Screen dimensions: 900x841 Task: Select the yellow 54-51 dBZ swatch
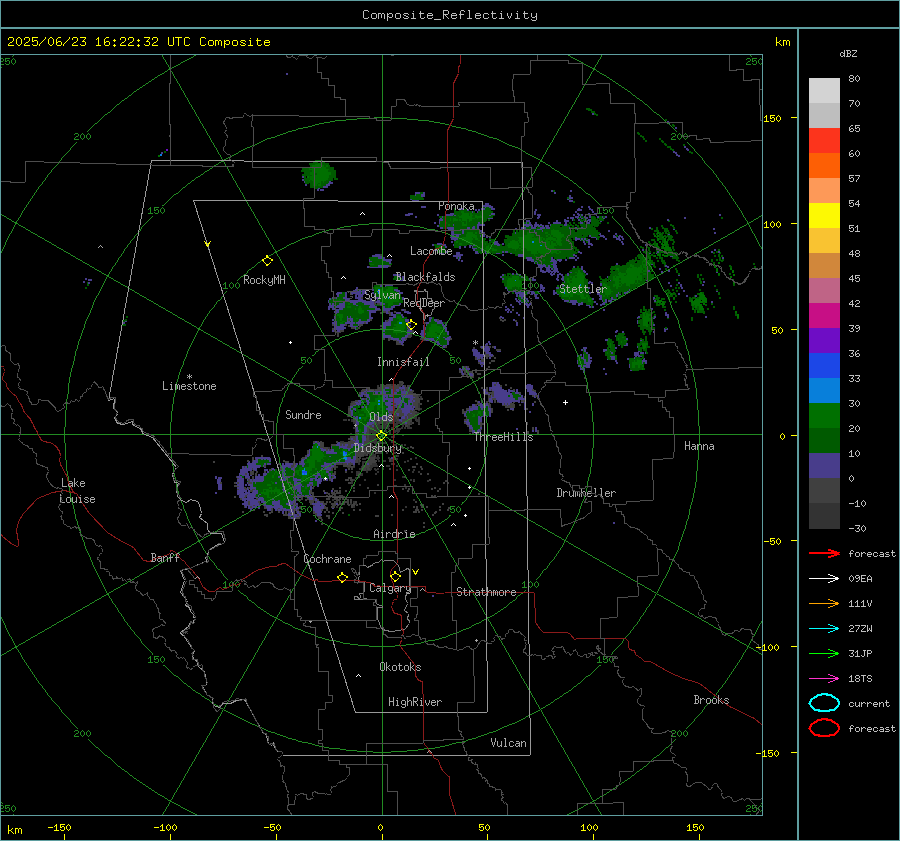824,215
